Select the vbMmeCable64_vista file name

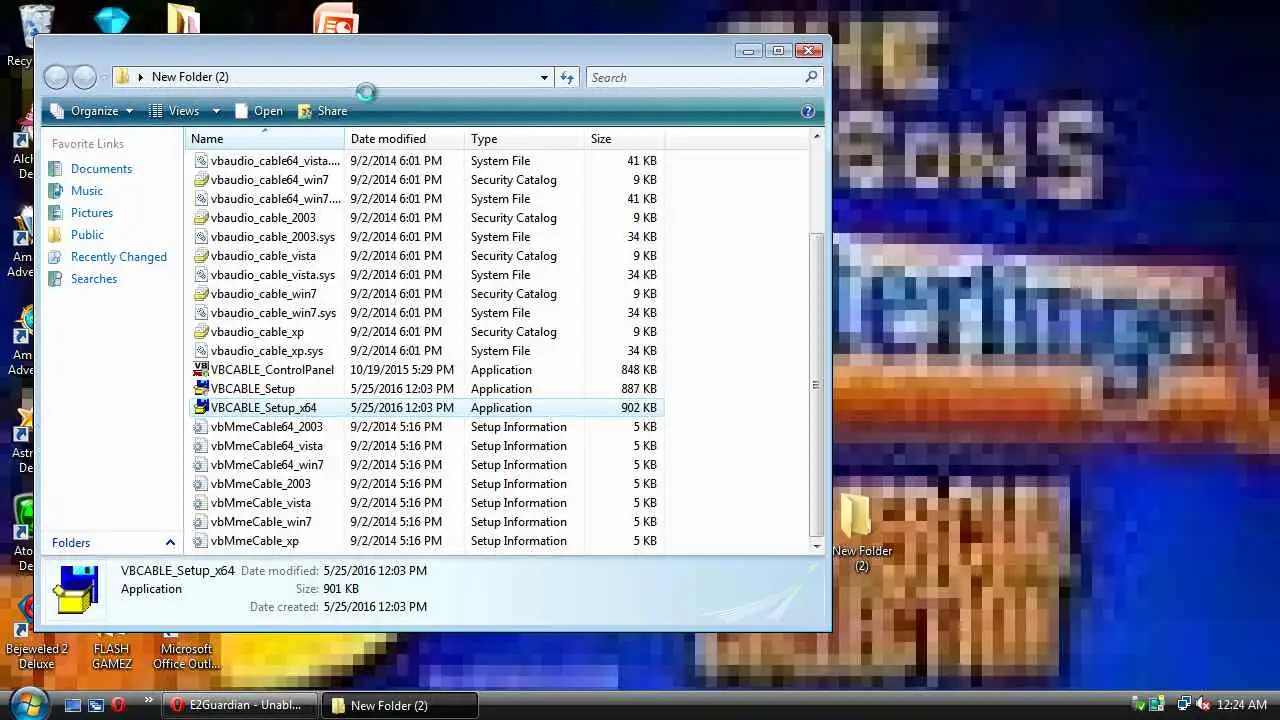pos(267,446)
